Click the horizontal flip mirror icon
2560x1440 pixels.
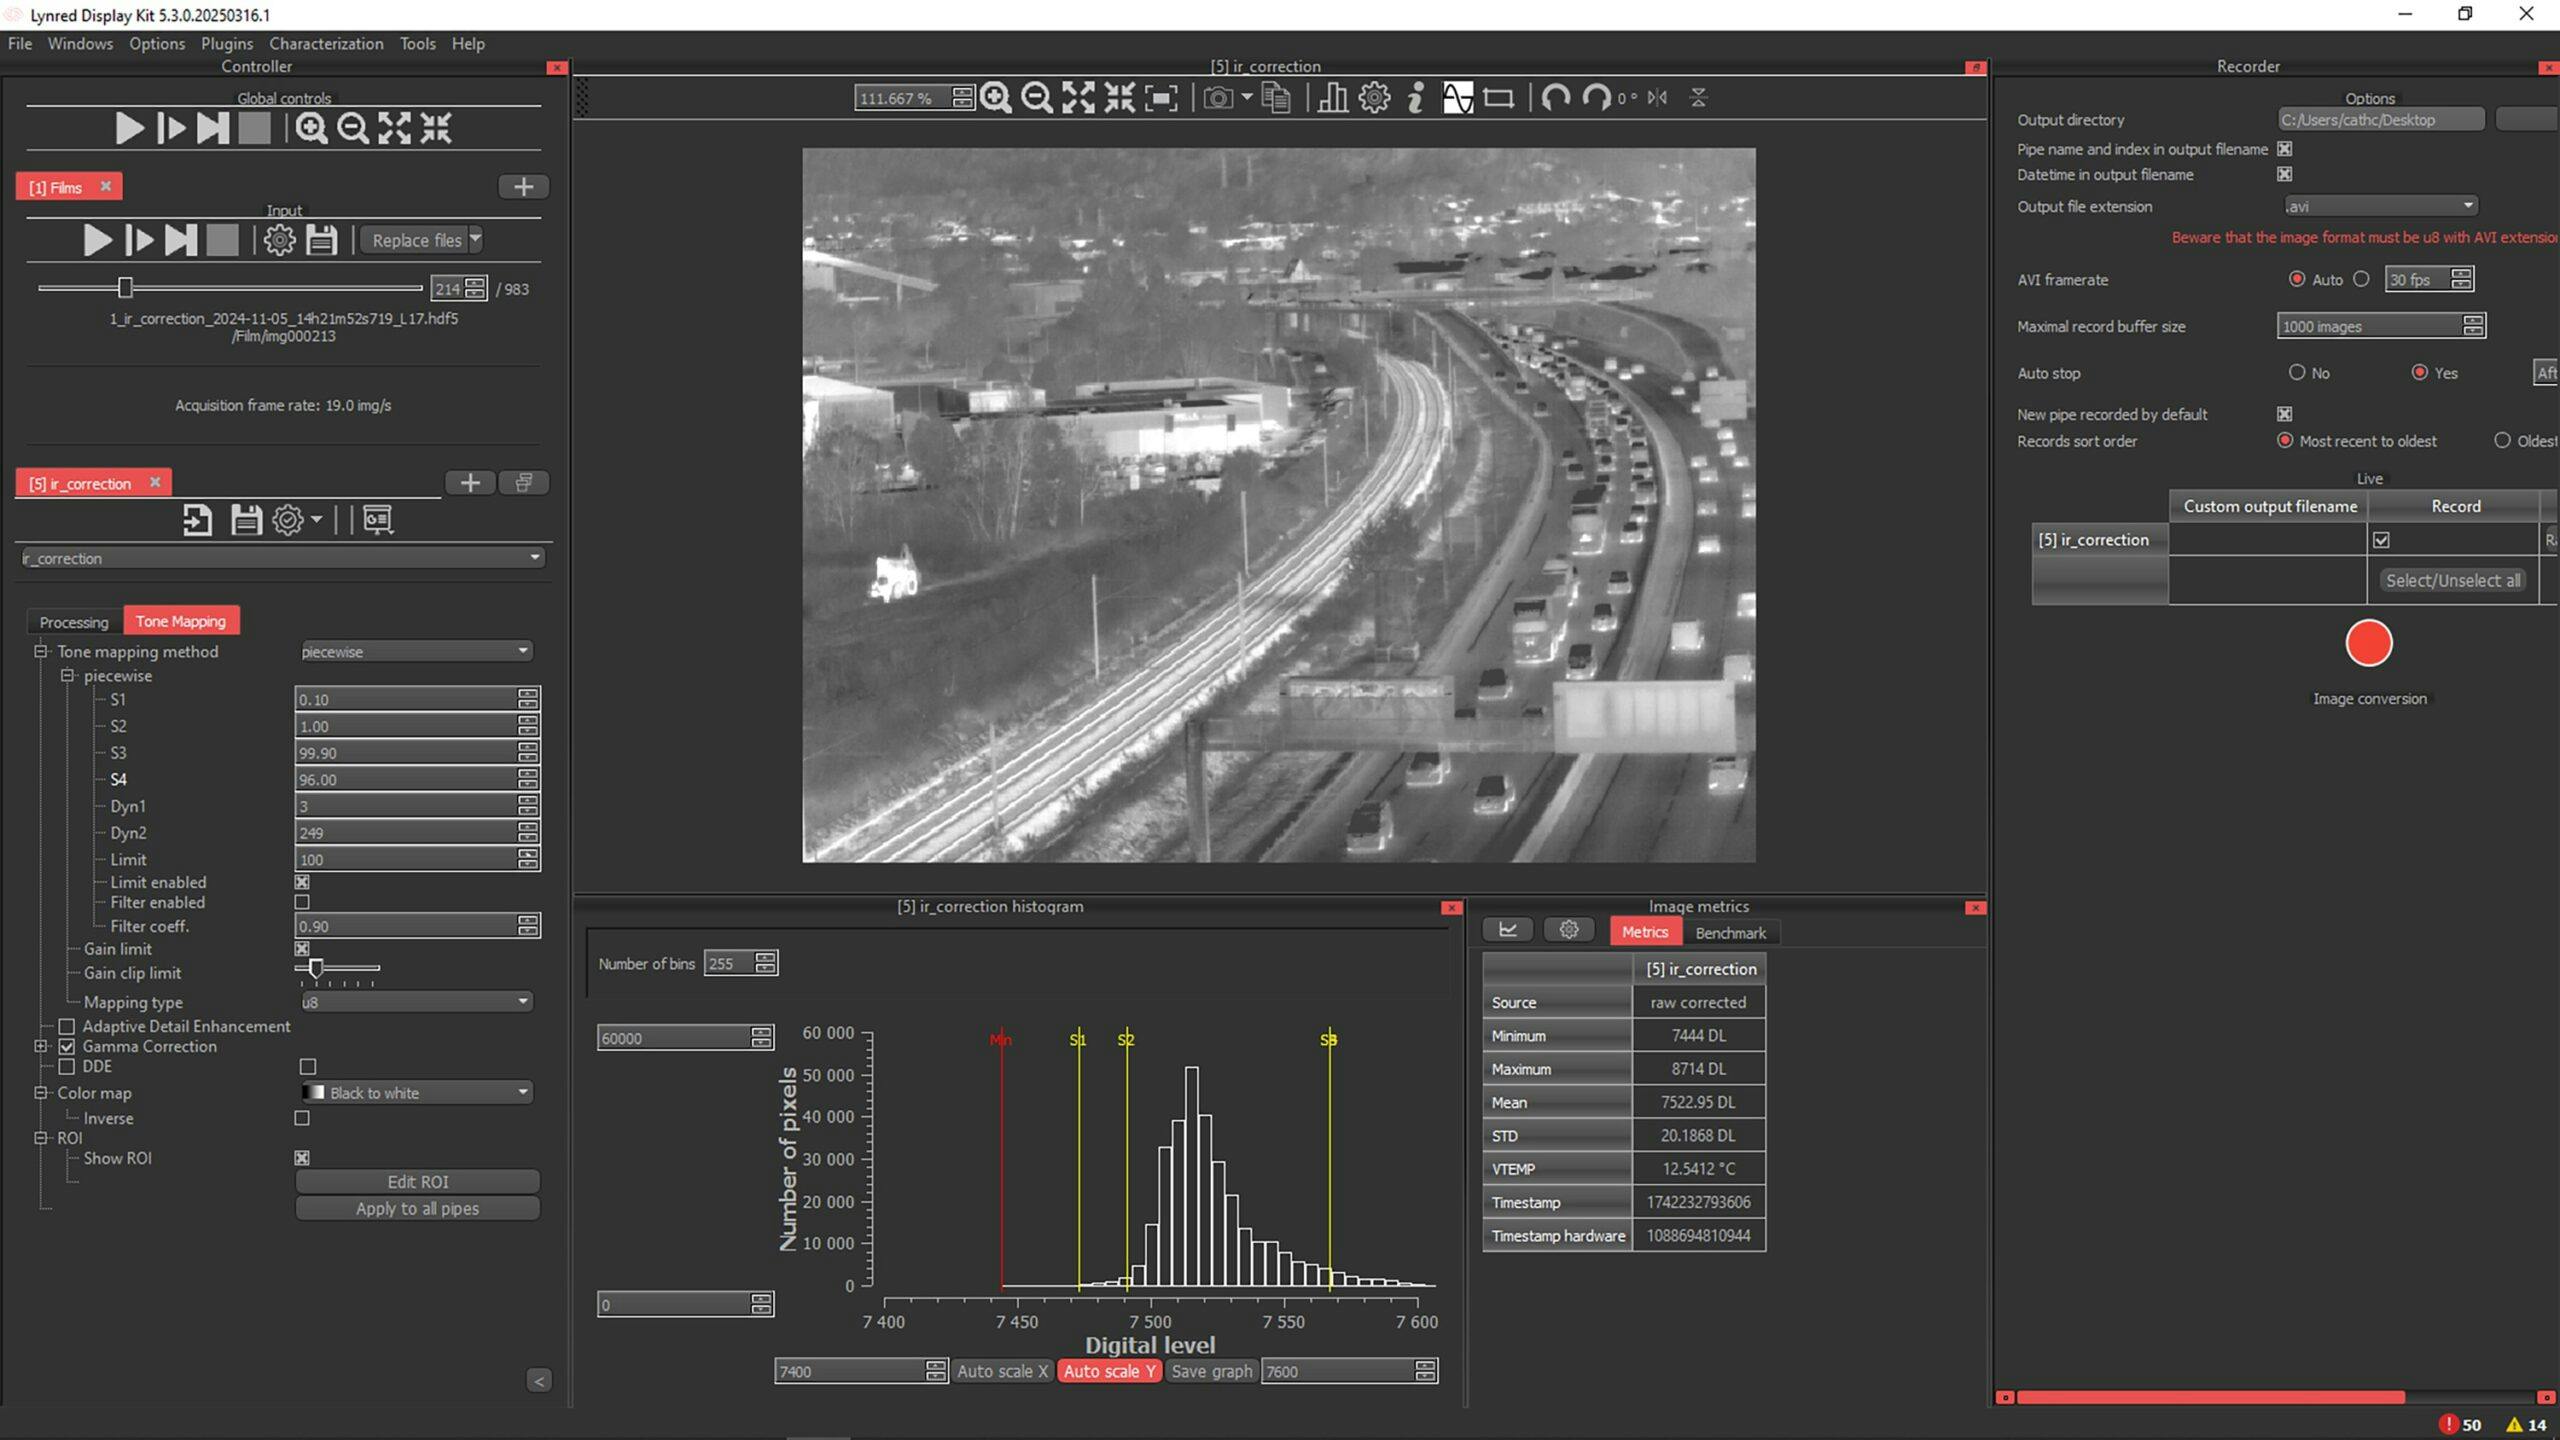point(1657,98)
